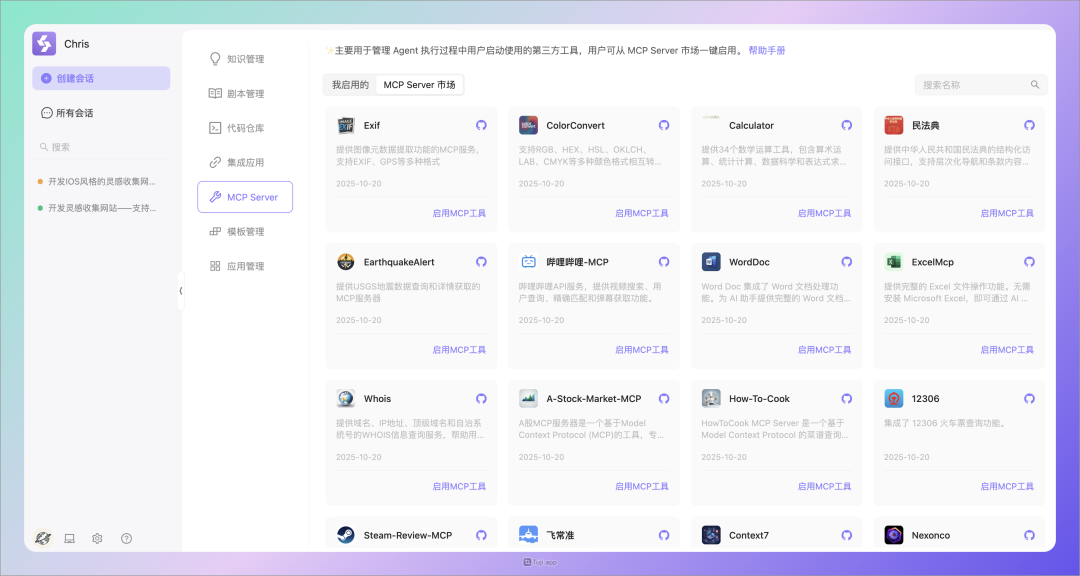Click the GitHub icon for ColorConvert
This screenshot has height=576, width=1080.
(664, 126)
